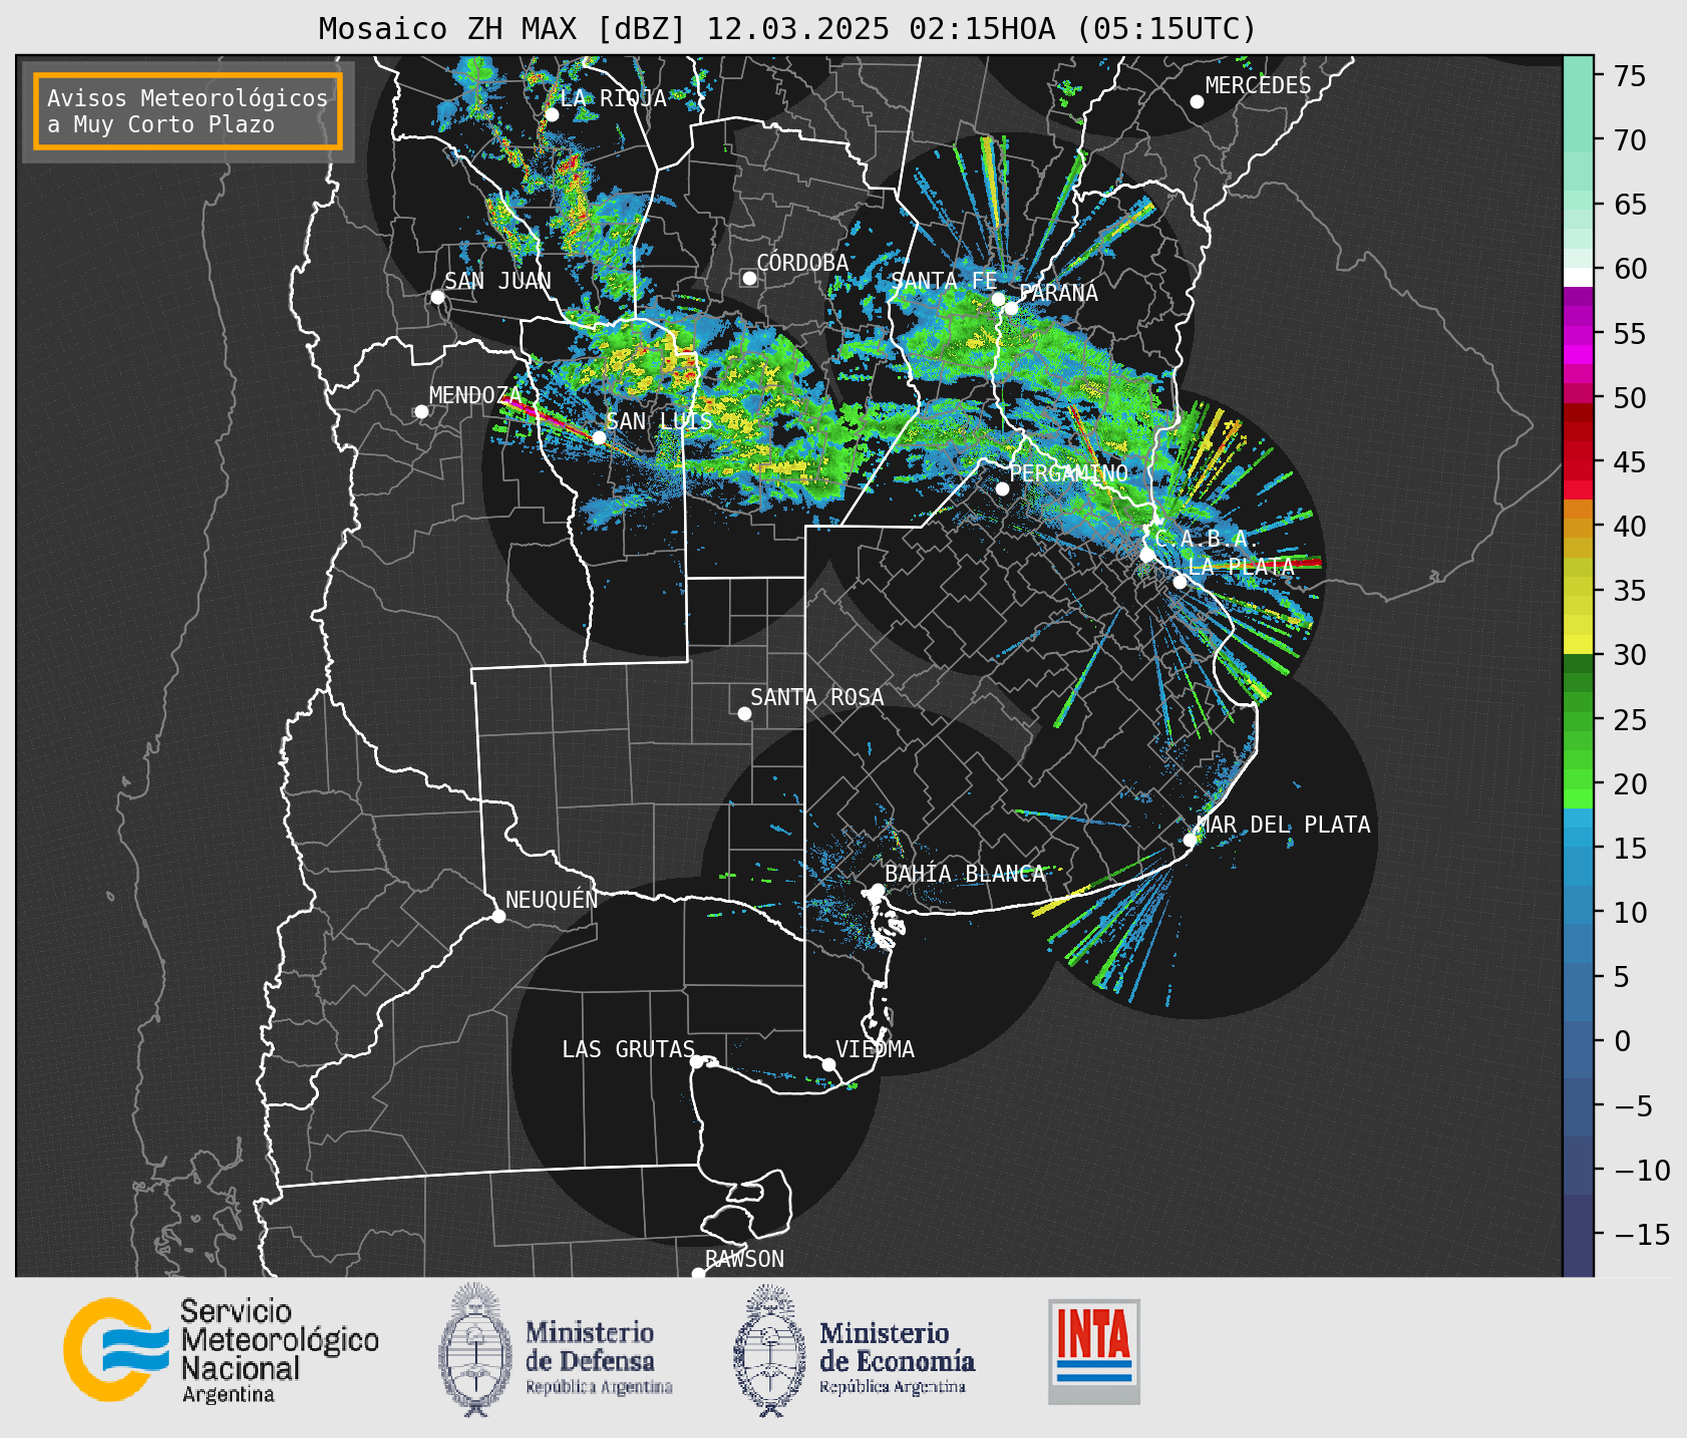Click the Pergamino city marker dot
This screenshot has height=1438, width=1687.
click(1002, 489)
